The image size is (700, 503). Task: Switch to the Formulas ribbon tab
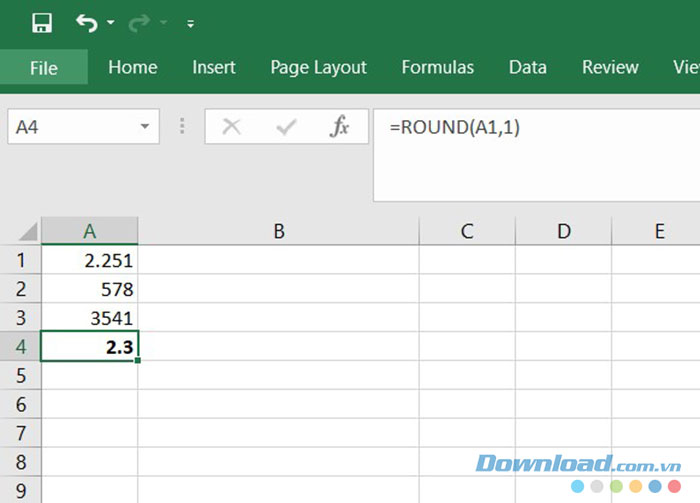(x=437, y=68)
